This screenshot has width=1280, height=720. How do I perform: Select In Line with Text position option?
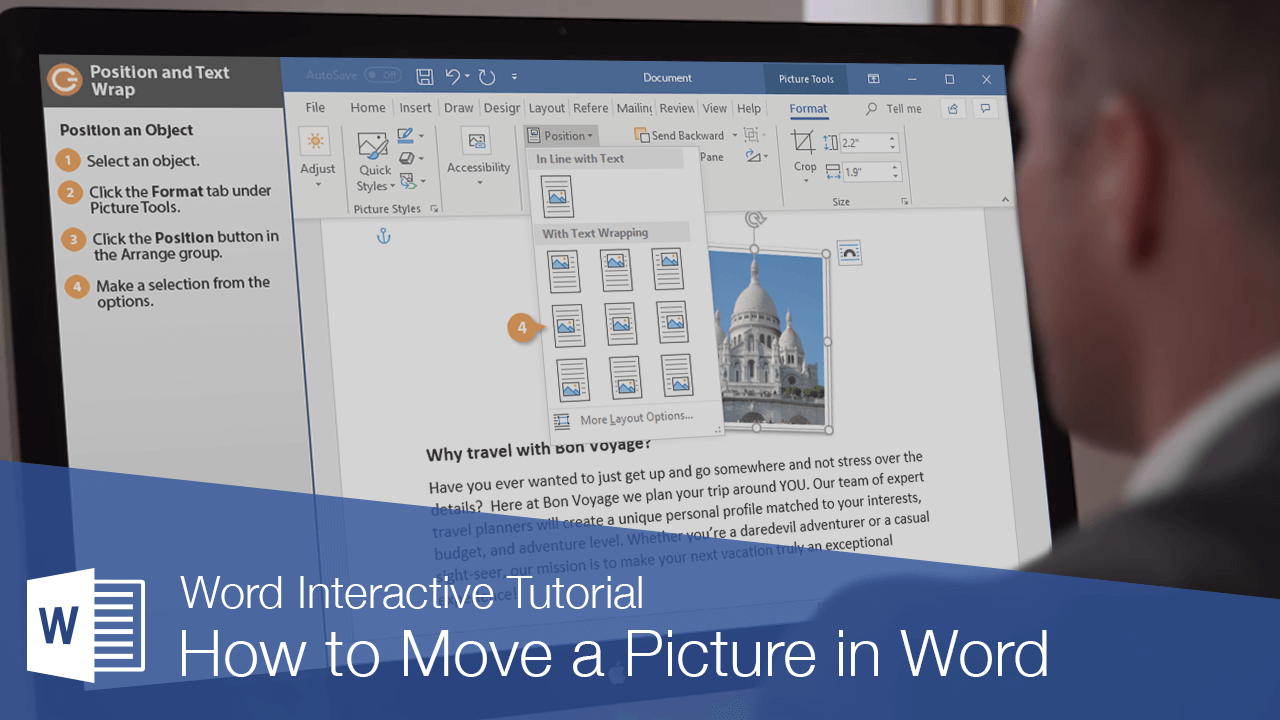(557, 195)
